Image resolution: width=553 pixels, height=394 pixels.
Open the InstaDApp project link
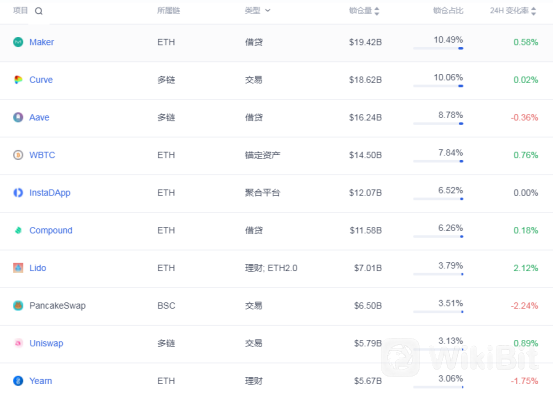(50, 193)
